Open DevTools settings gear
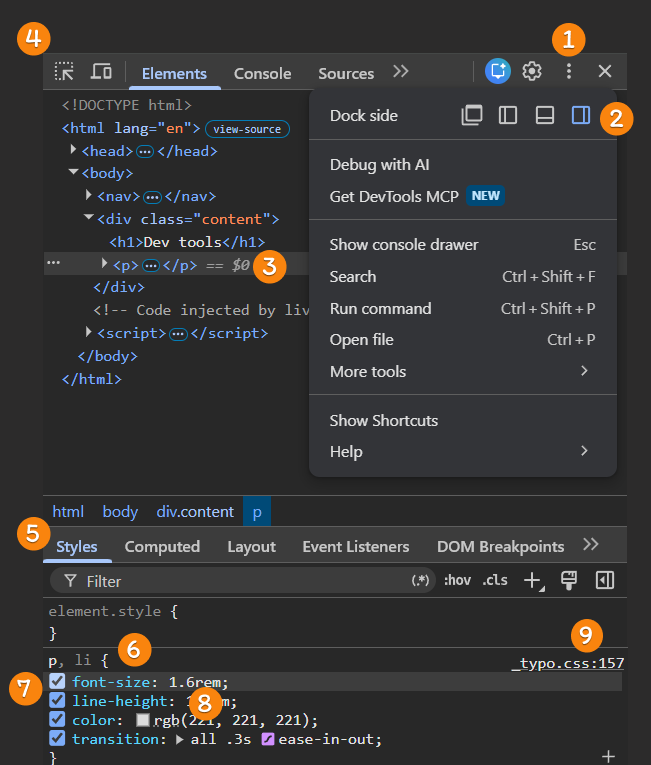 tap(531, 71)
